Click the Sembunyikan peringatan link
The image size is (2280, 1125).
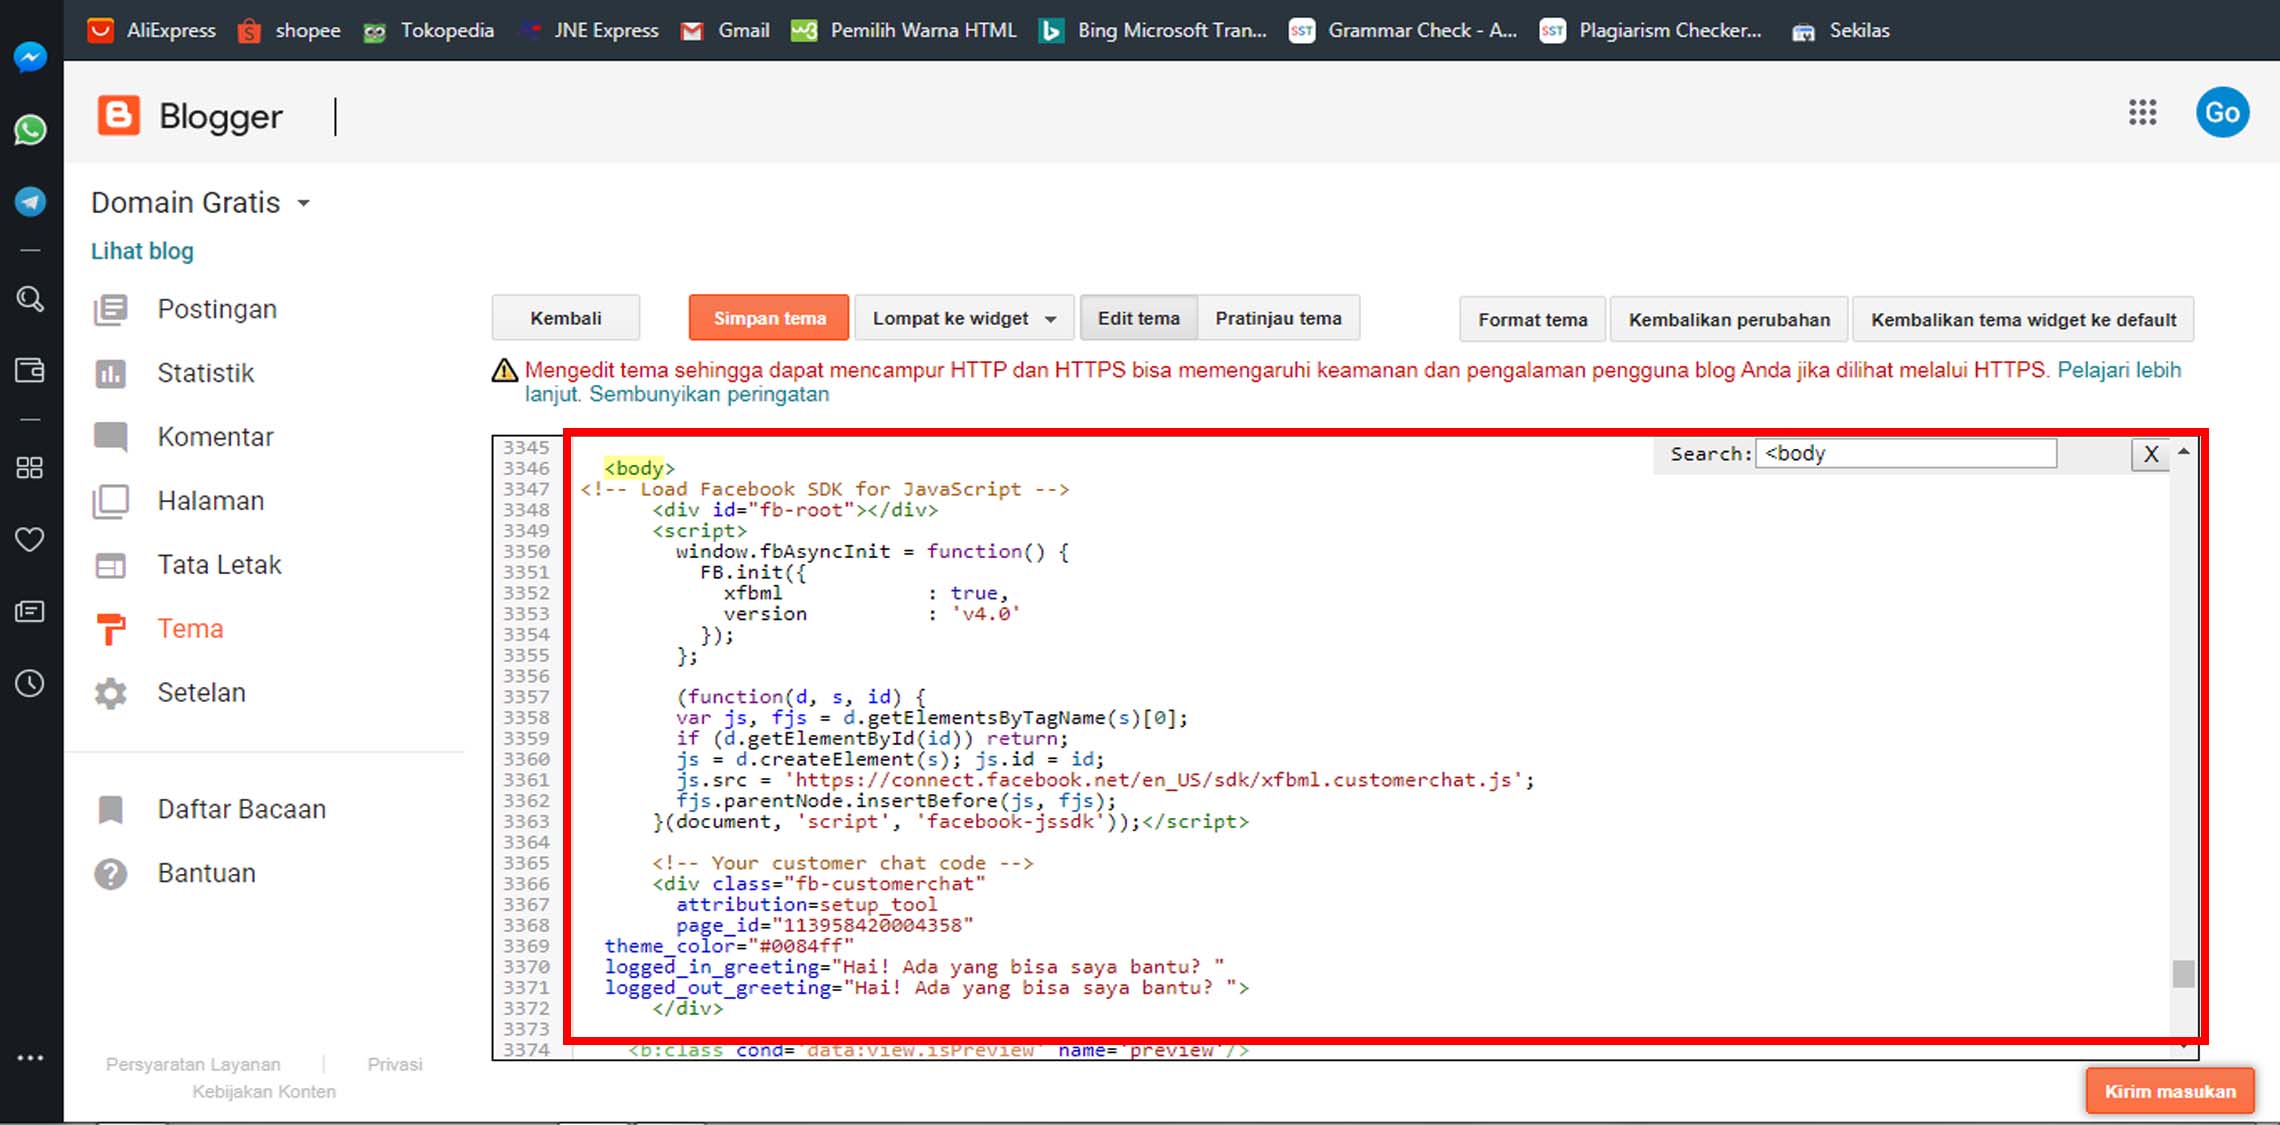tap(708, 394)
